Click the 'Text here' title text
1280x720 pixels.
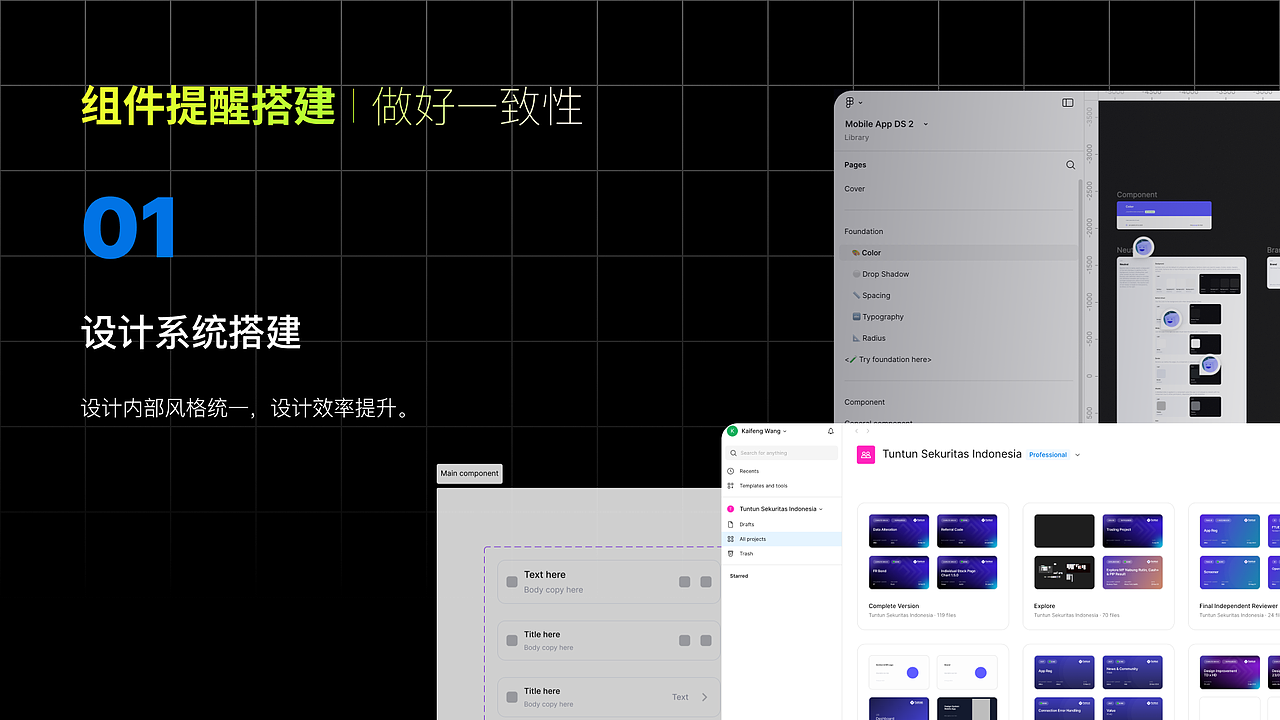point(545,575)
